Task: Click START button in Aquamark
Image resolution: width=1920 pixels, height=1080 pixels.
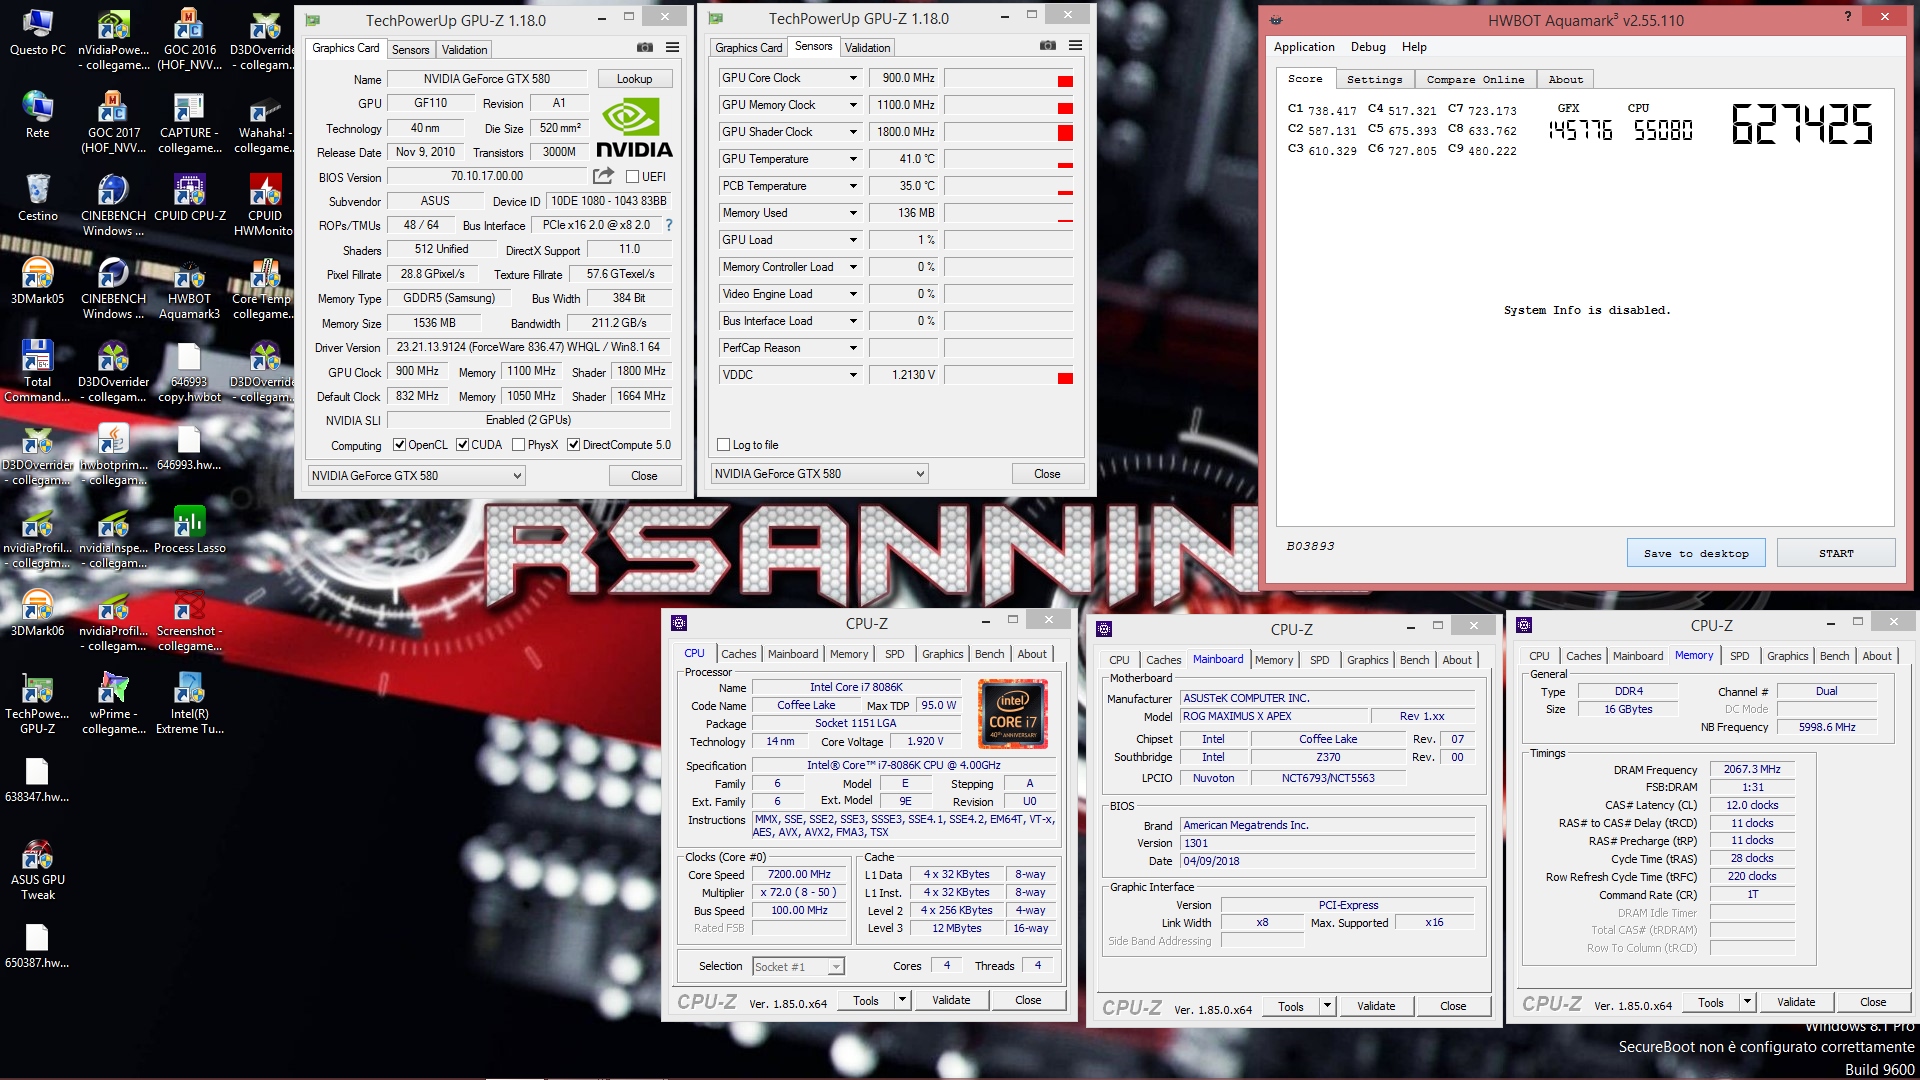Action: 1836,553
